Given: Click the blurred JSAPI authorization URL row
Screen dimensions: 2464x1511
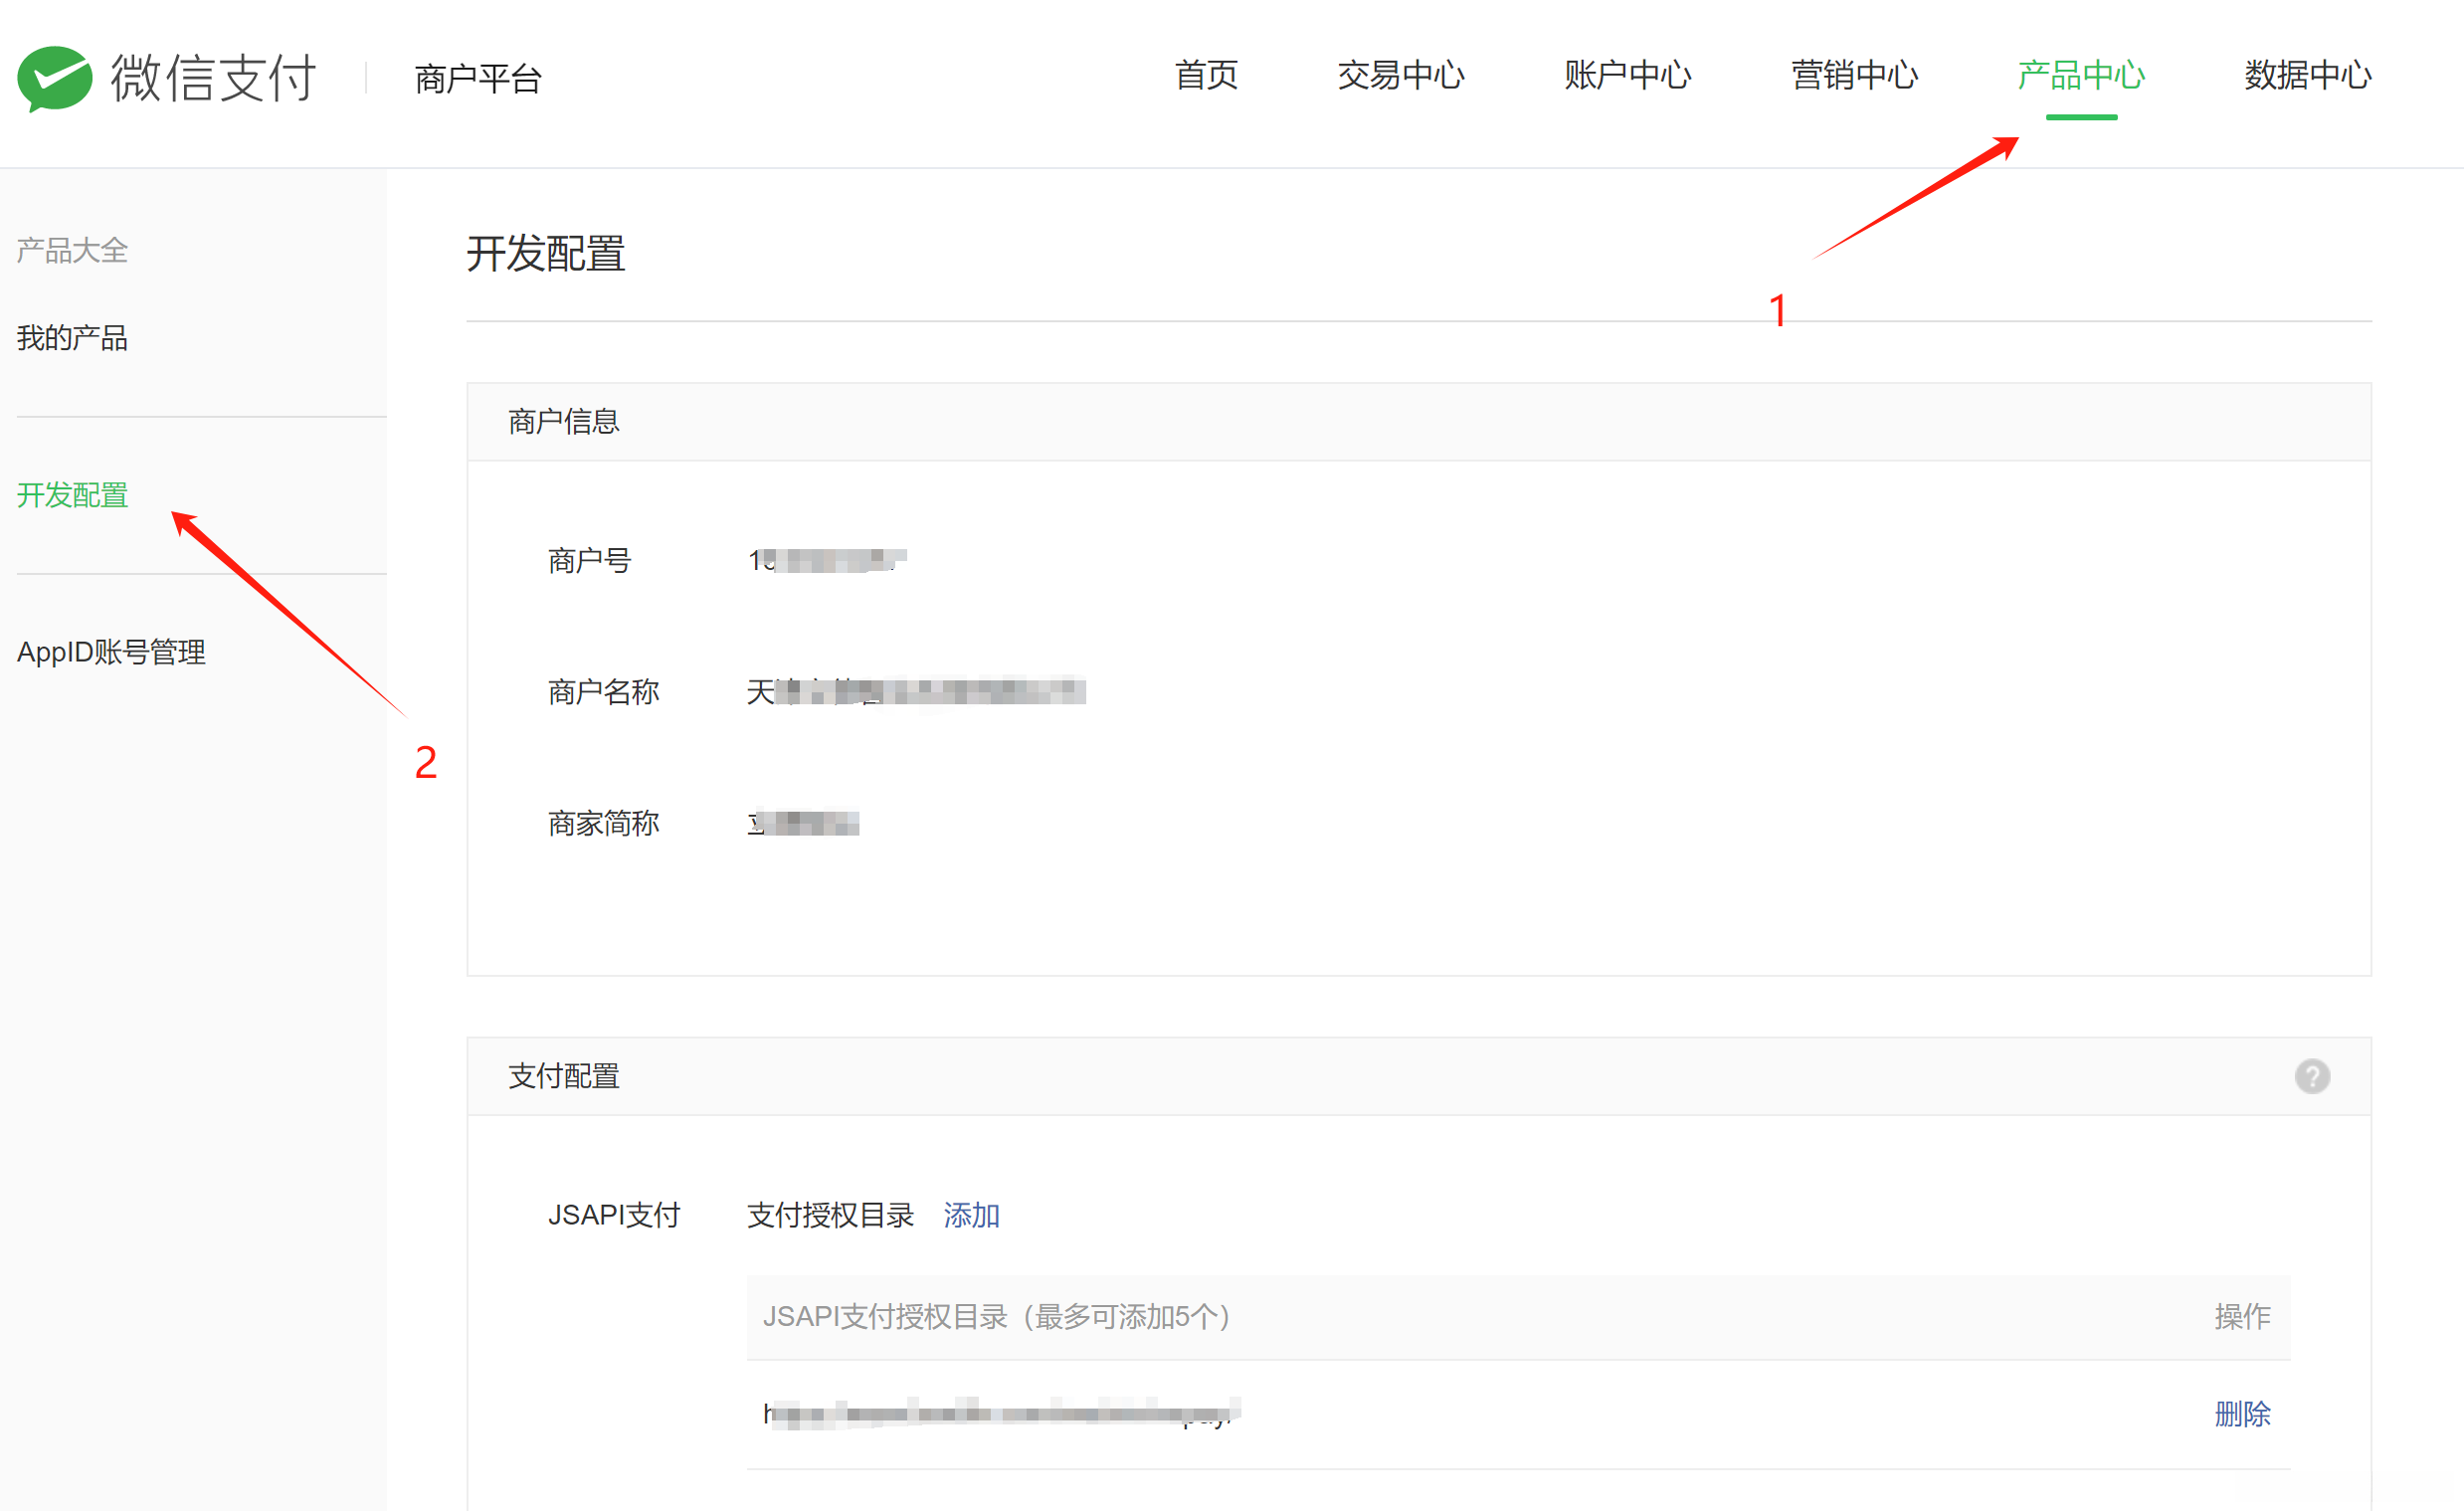Looking at the screenshot, I should 1000,1413.
